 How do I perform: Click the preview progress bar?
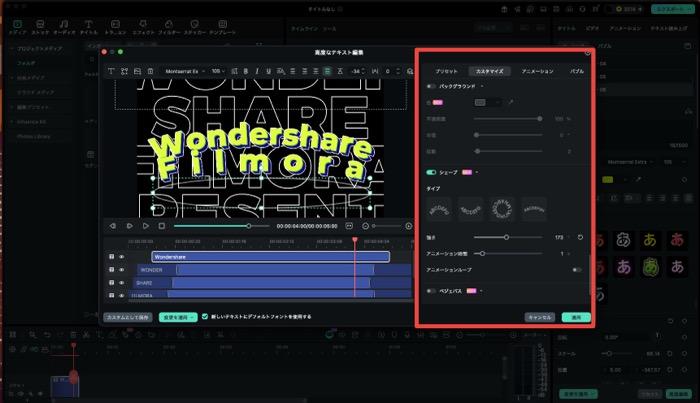click(x=222, y=226)
